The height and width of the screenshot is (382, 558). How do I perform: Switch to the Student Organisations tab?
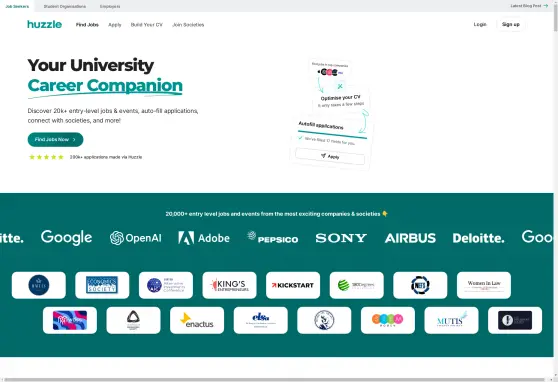click(x=65, y=6)
